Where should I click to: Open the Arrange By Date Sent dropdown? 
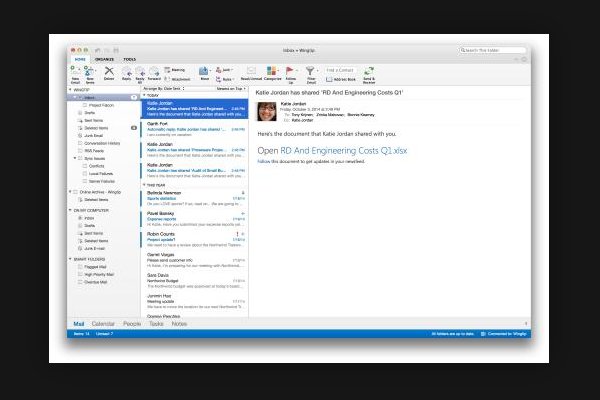click(x=164, y=88)
